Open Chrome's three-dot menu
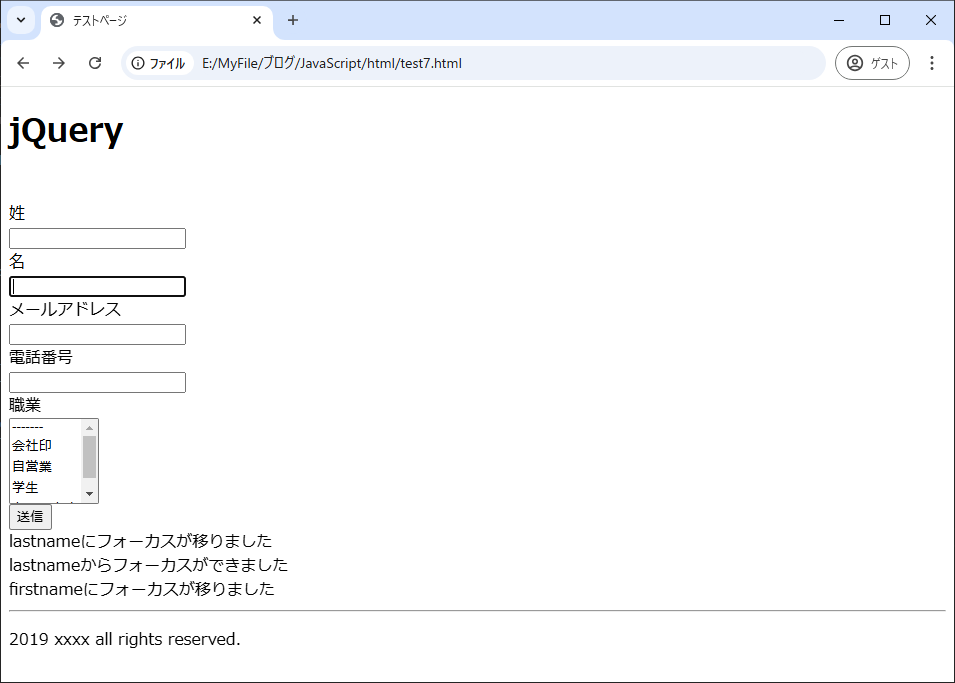Screen dimensions: 955x683 pos(932,63)
